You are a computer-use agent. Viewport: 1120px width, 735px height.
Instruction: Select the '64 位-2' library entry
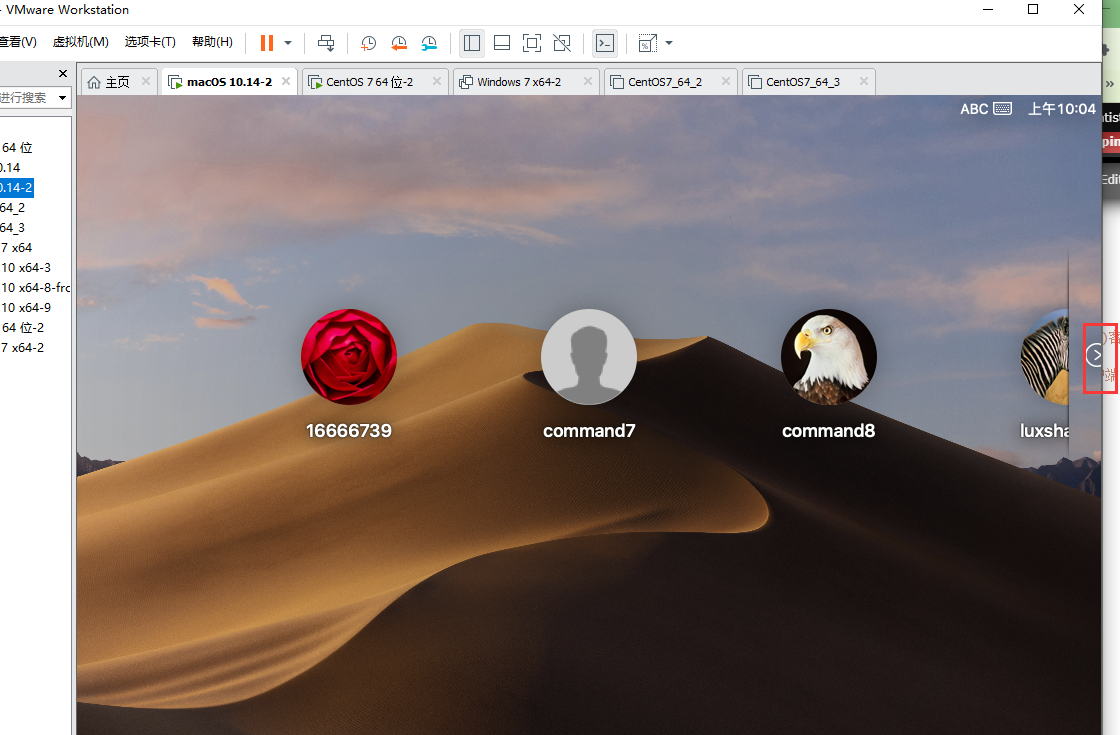pos(23,328)
